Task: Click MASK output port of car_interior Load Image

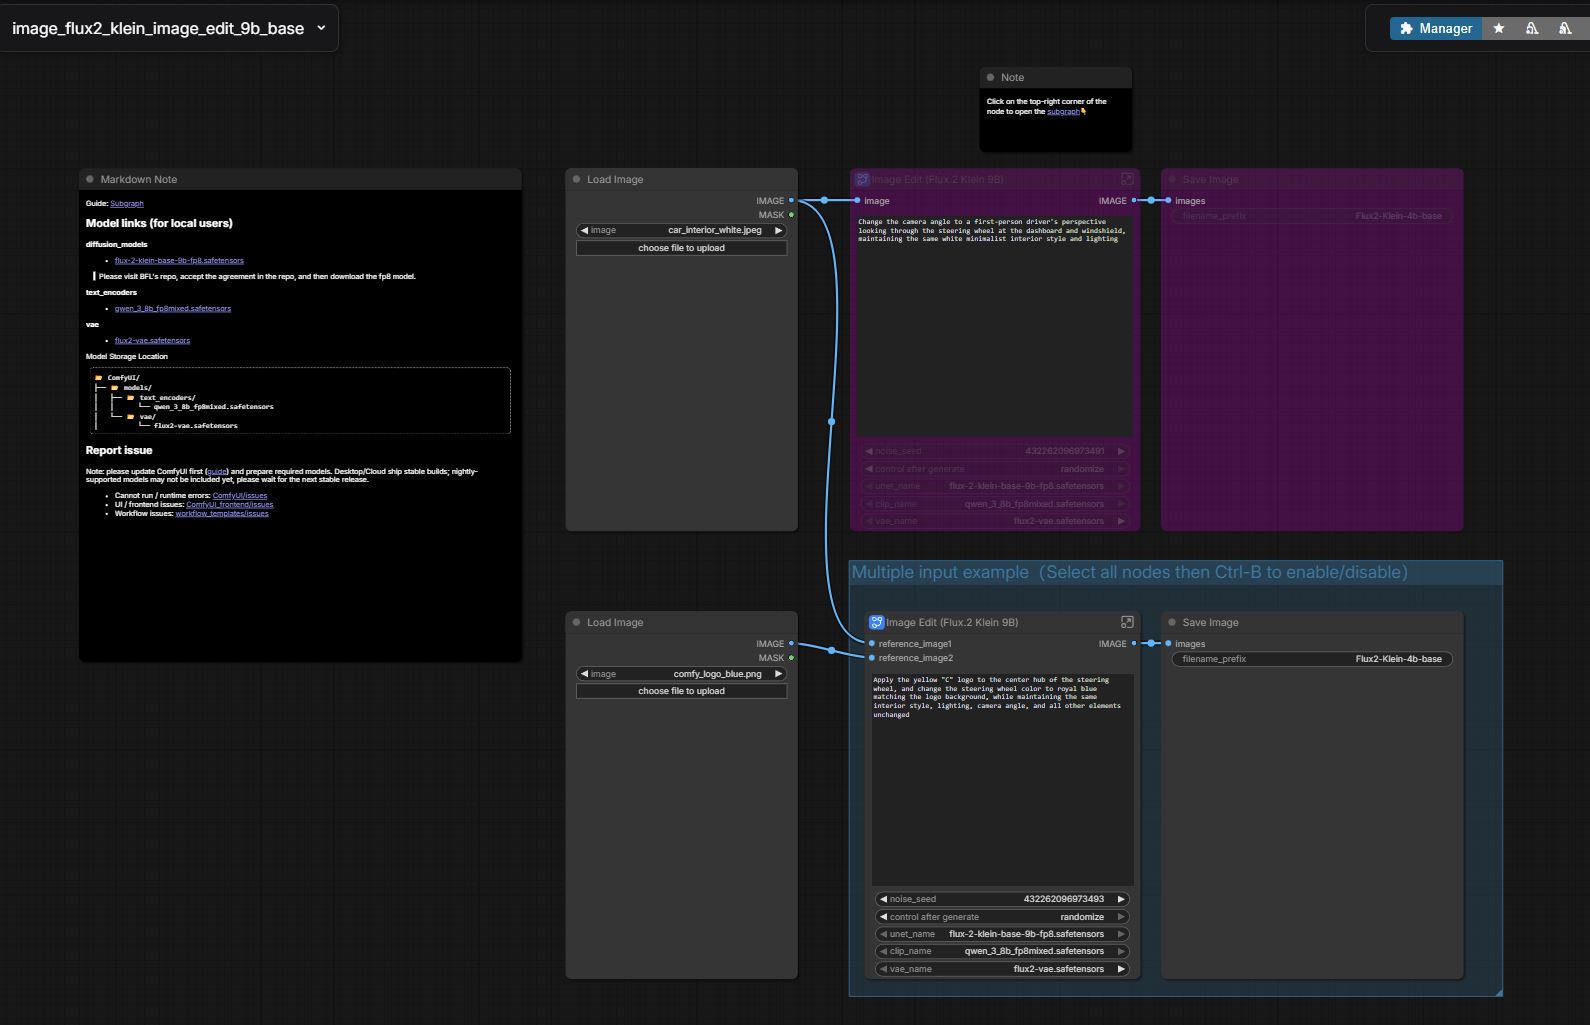Action: (x=791, y=215)
